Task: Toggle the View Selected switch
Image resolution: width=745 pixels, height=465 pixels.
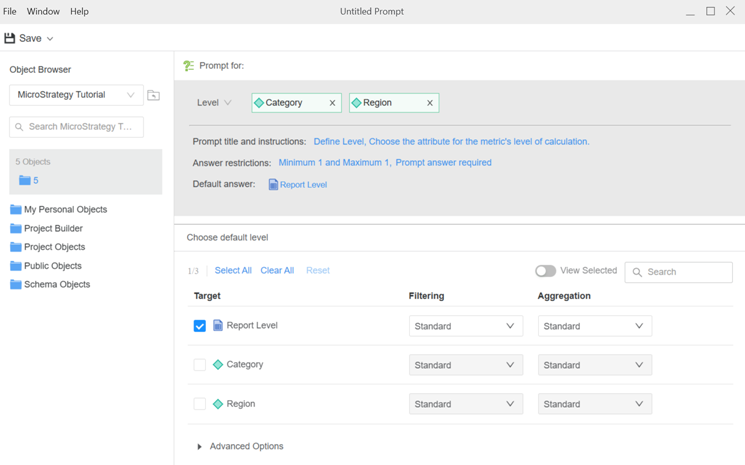Action: tap(545, 271)
